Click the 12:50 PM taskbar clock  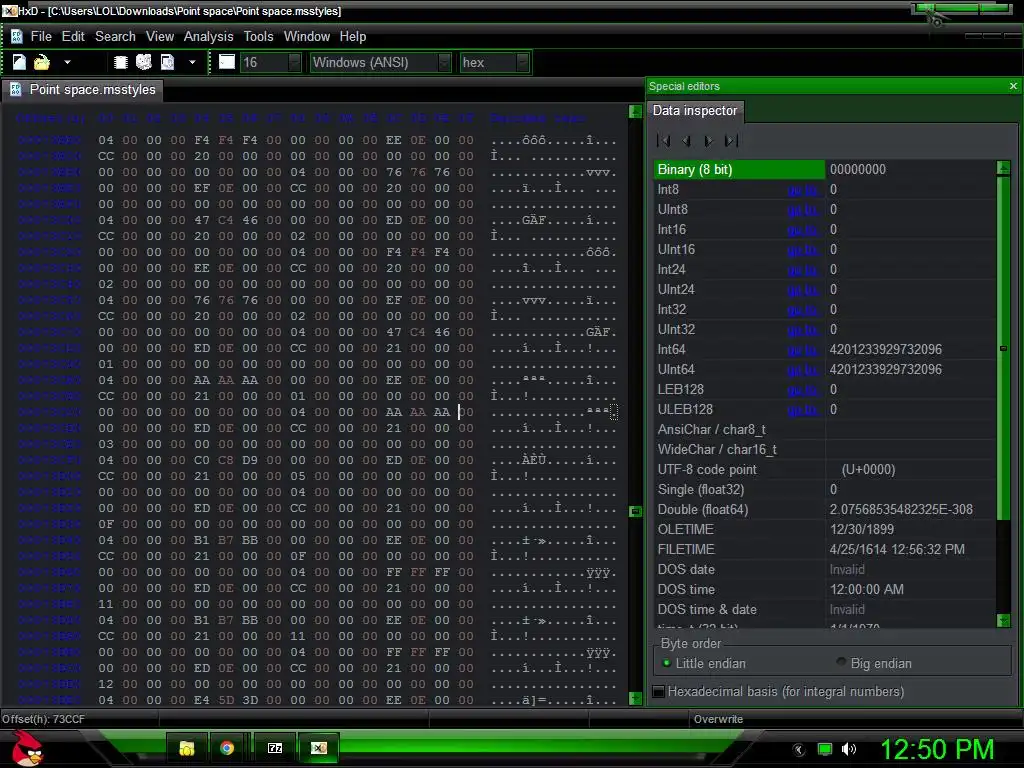(x=937, y=749)
